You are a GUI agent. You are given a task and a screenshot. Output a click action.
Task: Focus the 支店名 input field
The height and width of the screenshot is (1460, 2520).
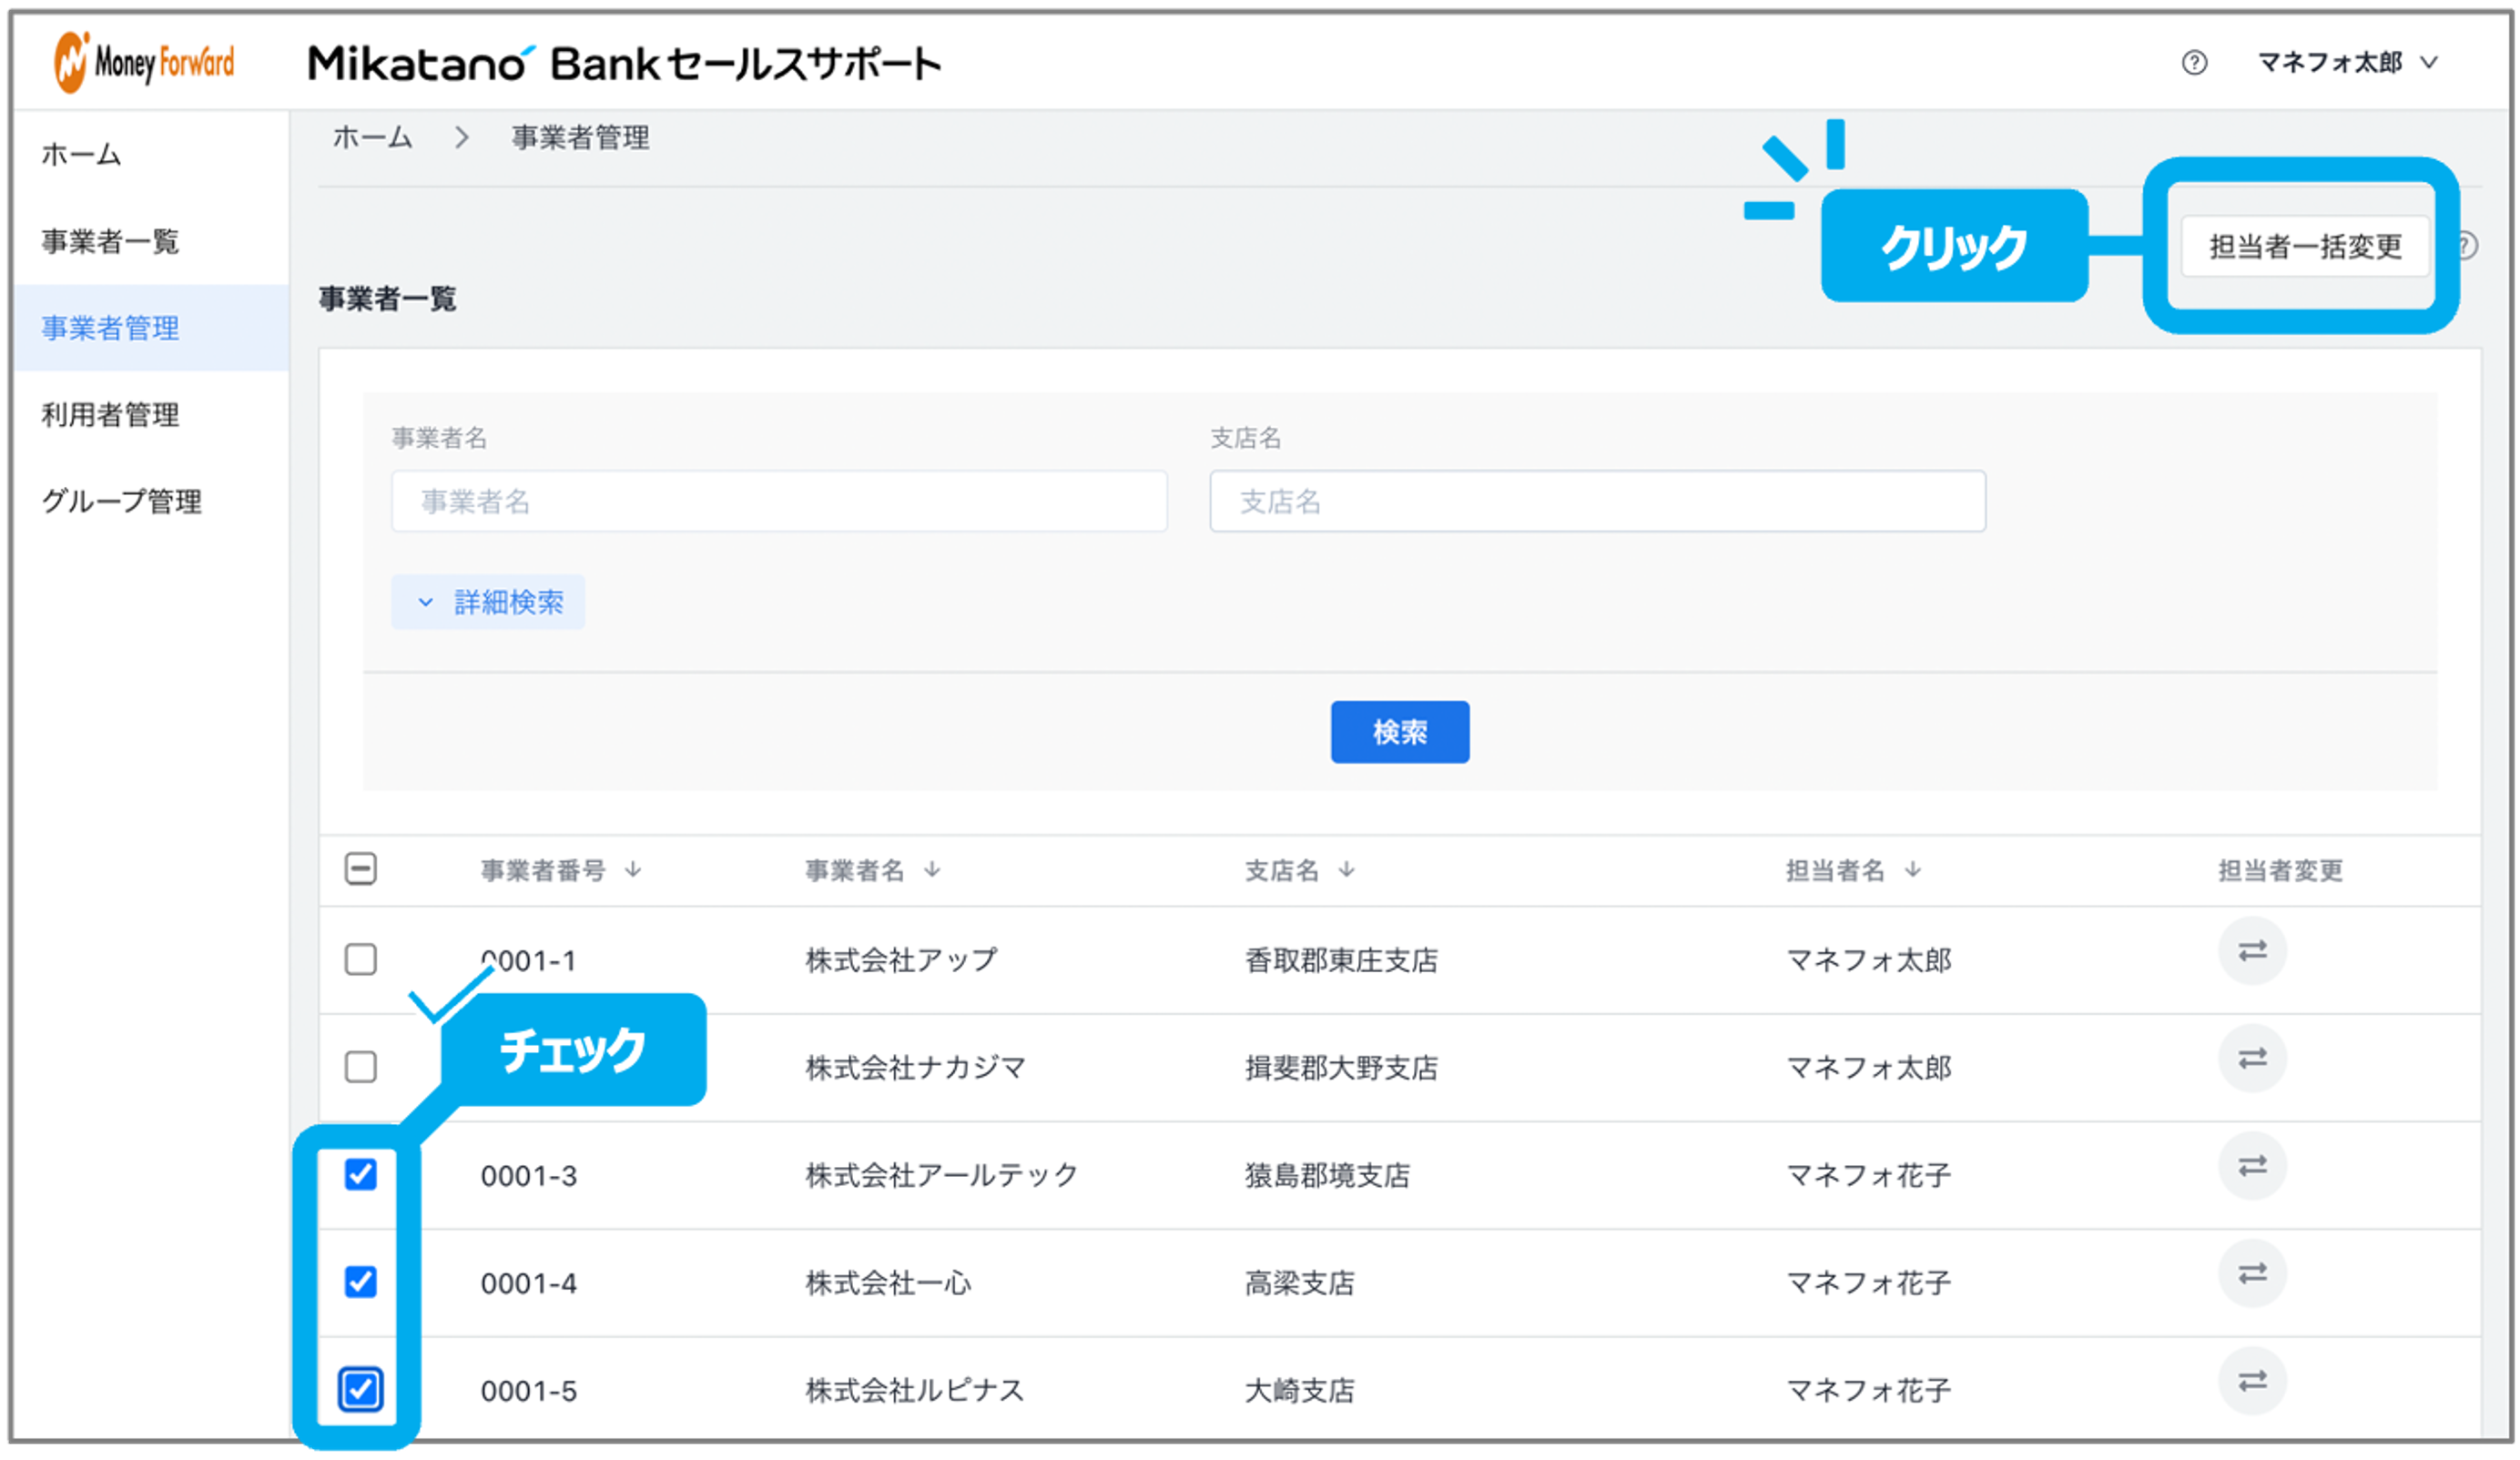tap(1598, 501)
